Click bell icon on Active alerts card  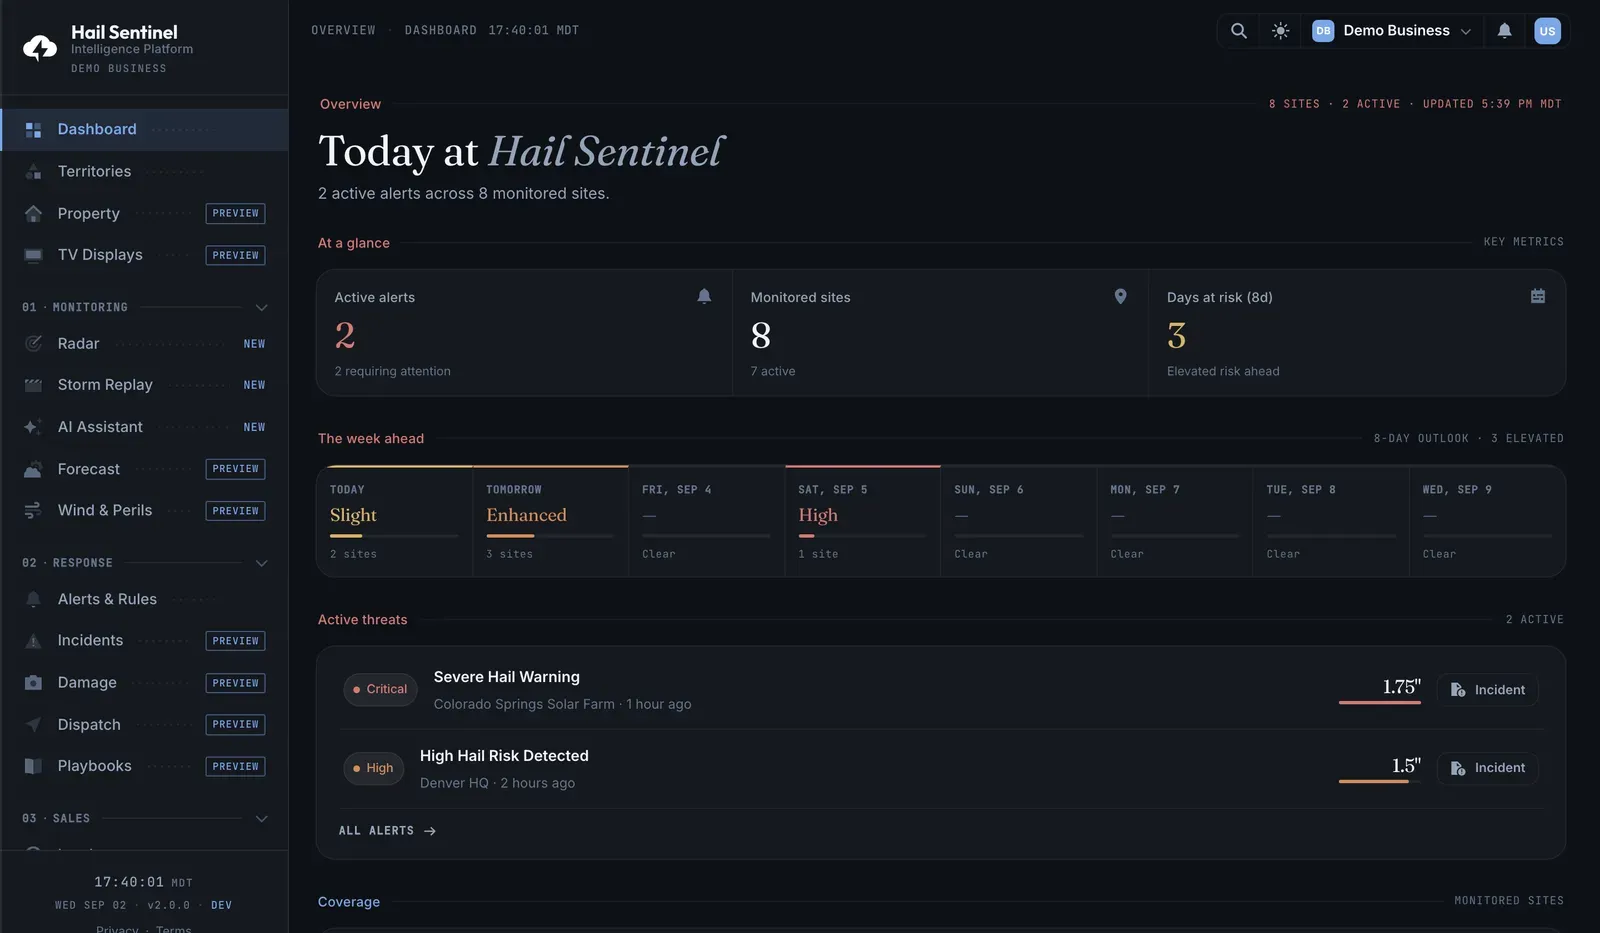(x=704, y=296)
